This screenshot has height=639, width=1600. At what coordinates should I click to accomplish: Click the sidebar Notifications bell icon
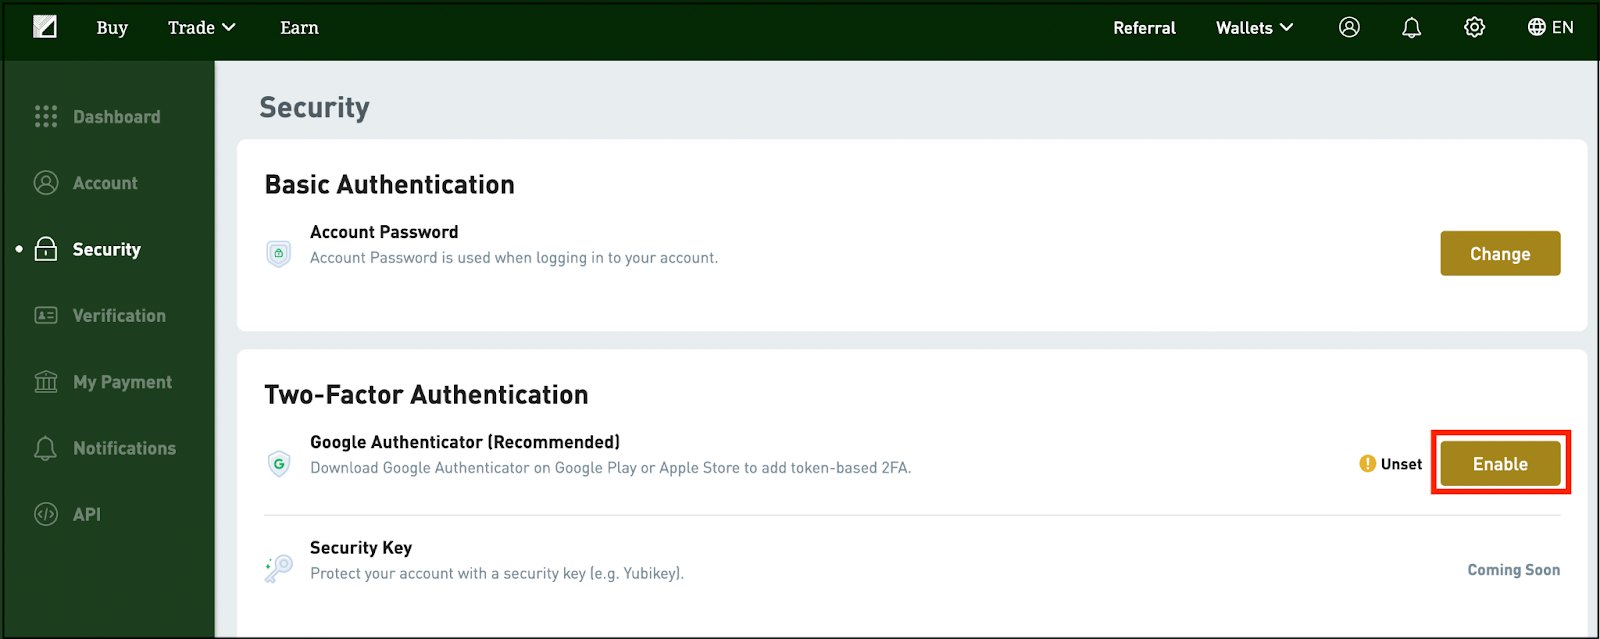point(46,448)
